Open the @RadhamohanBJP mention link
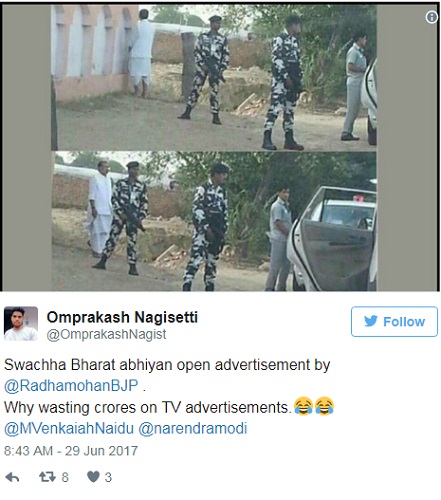 point(71,386)
